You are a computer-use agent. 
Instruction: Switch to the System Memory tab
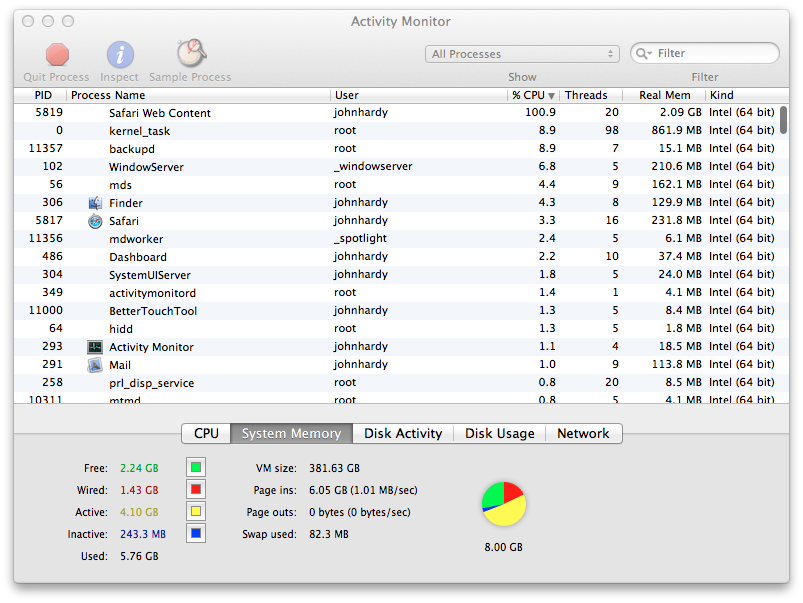(x=291, y=433)
